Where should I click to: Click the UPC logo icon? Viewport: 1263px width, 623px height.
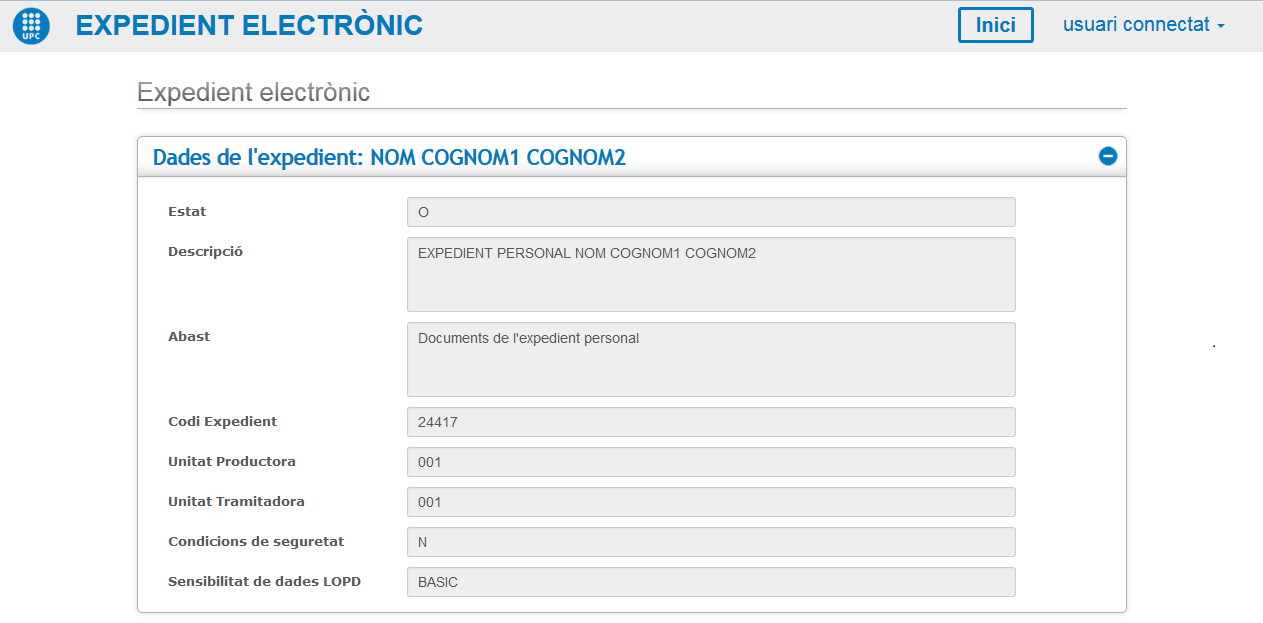click(31, 26)
